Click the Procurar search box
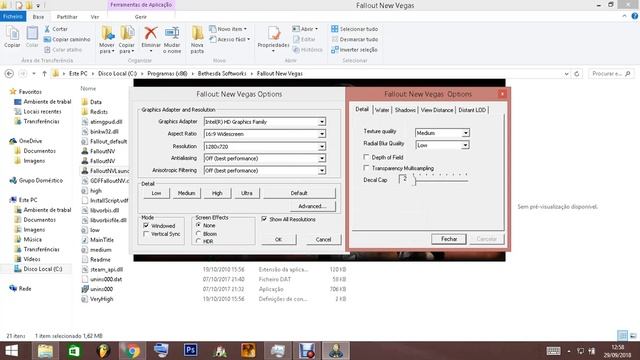Screen dimensions: 640x360 (x=611, y=73)
